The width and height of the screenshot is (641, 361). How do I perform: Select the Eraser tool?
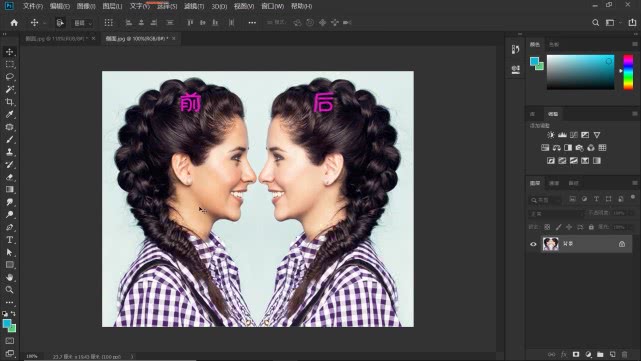(x=9, y=177)
